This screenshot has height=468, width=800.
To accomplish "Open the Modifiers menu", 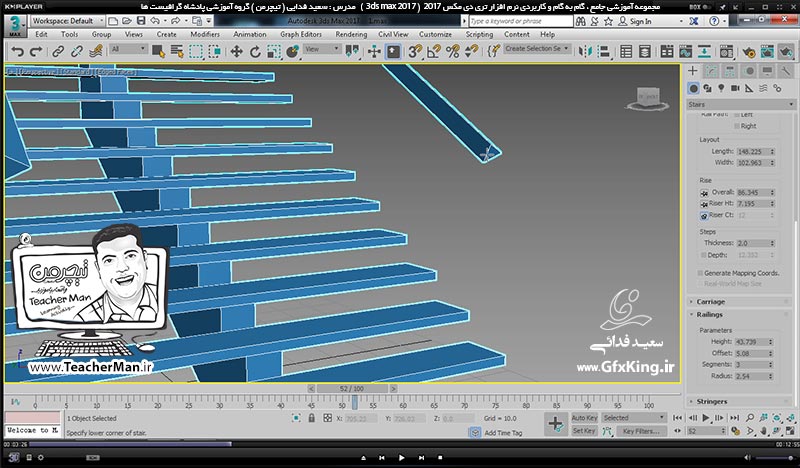I will (205, 34).
